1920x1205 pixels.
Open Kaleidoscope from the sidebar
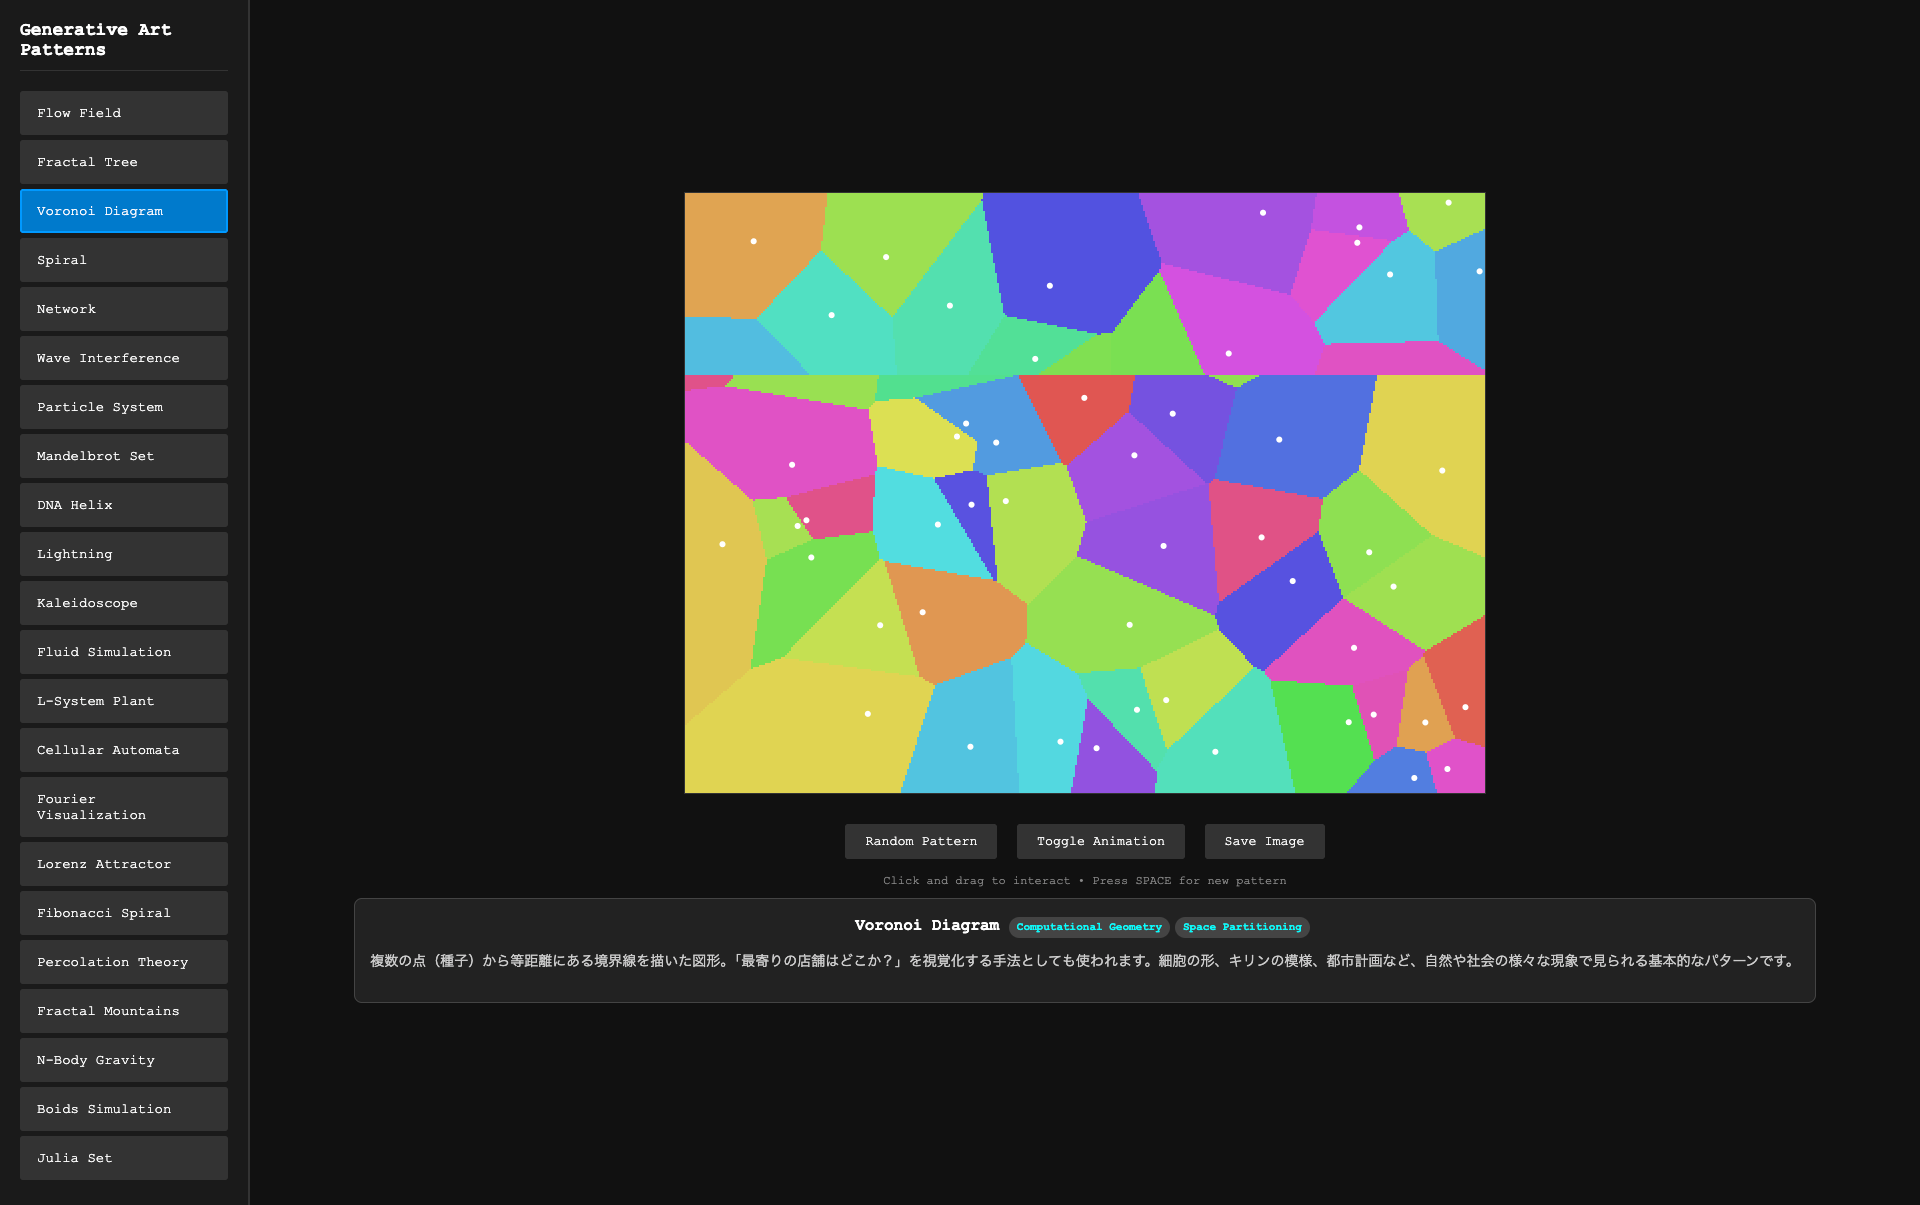(123, 603)
